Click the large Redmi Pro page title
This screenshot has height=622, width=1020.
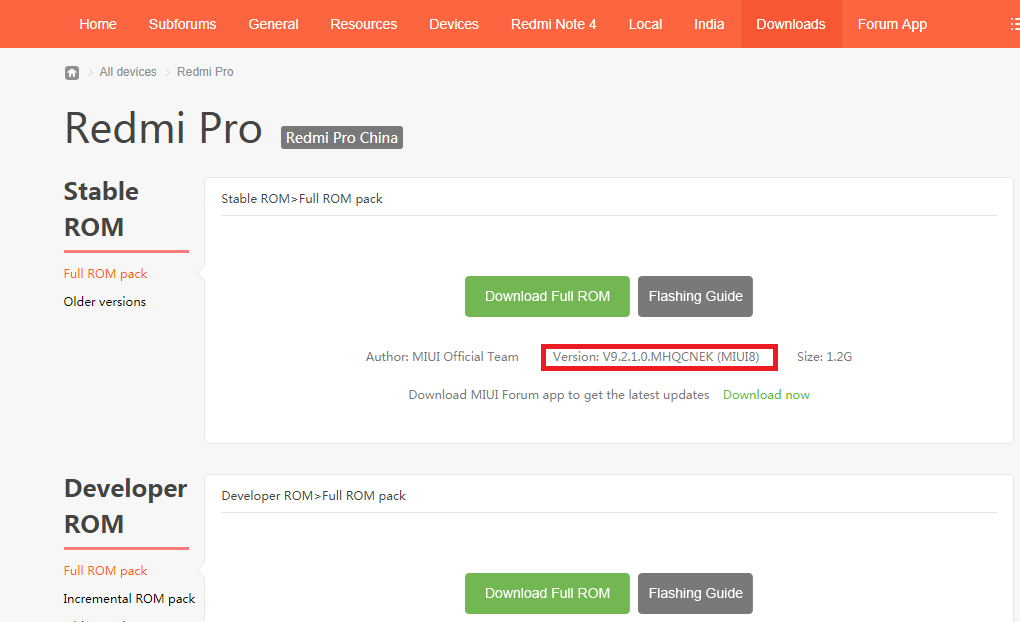click(163, 128)
